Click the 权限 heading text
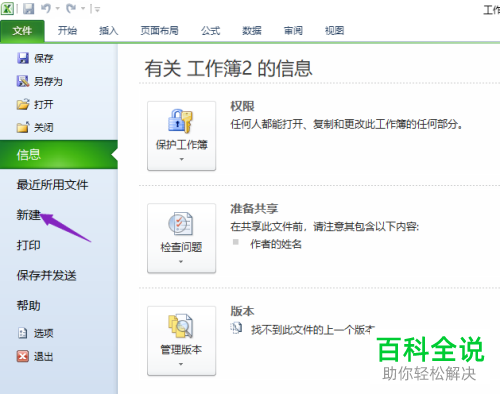This screenshot has height=394, width=500. [242, 106]
